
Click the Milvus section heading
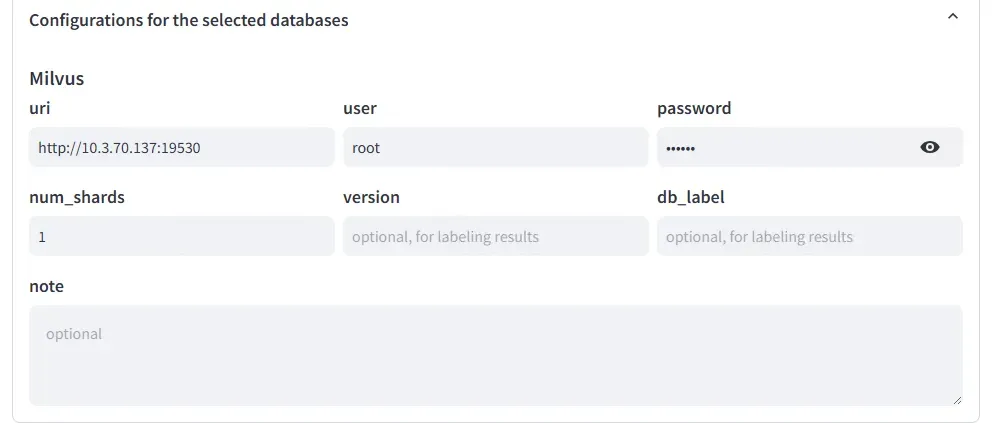(x=56, y=78)
